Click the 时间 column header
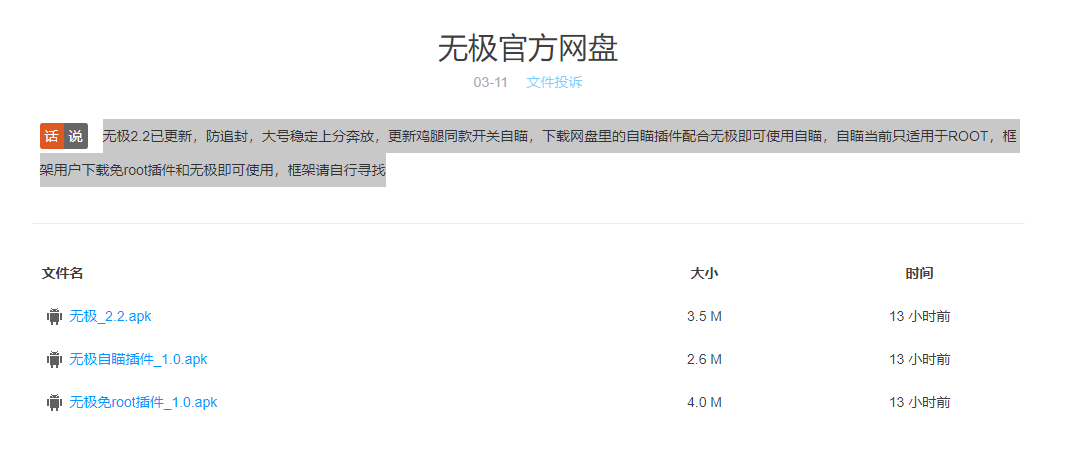 [919, 273]
